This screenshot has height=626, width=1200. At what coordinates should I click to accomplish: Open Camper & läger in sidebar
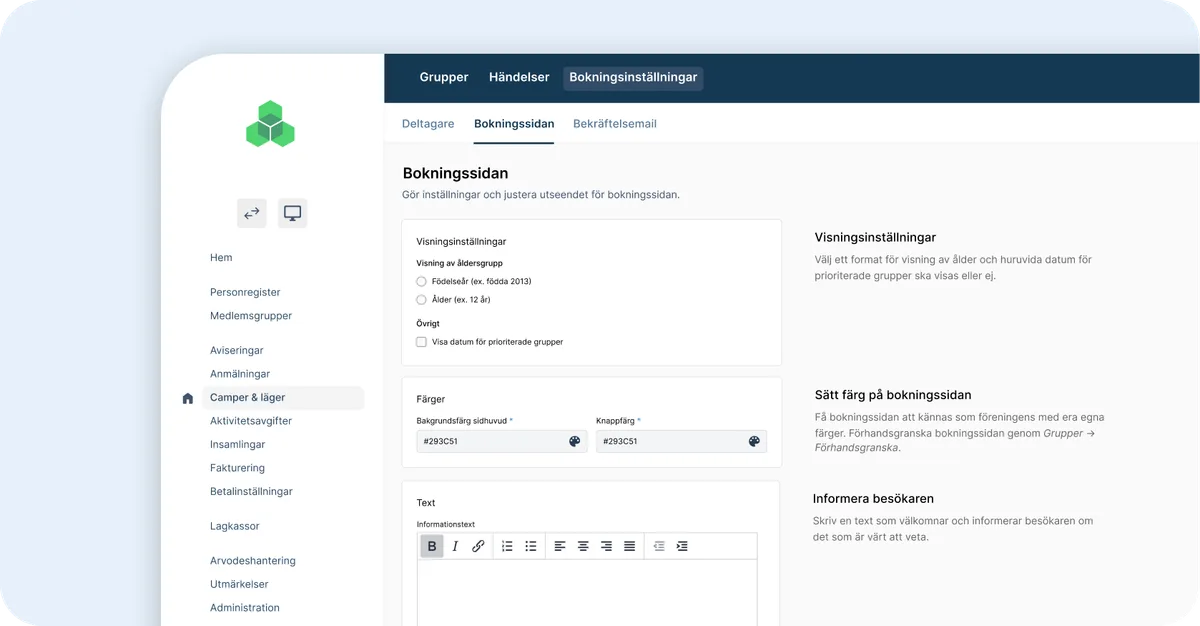(x=283, y=398)
